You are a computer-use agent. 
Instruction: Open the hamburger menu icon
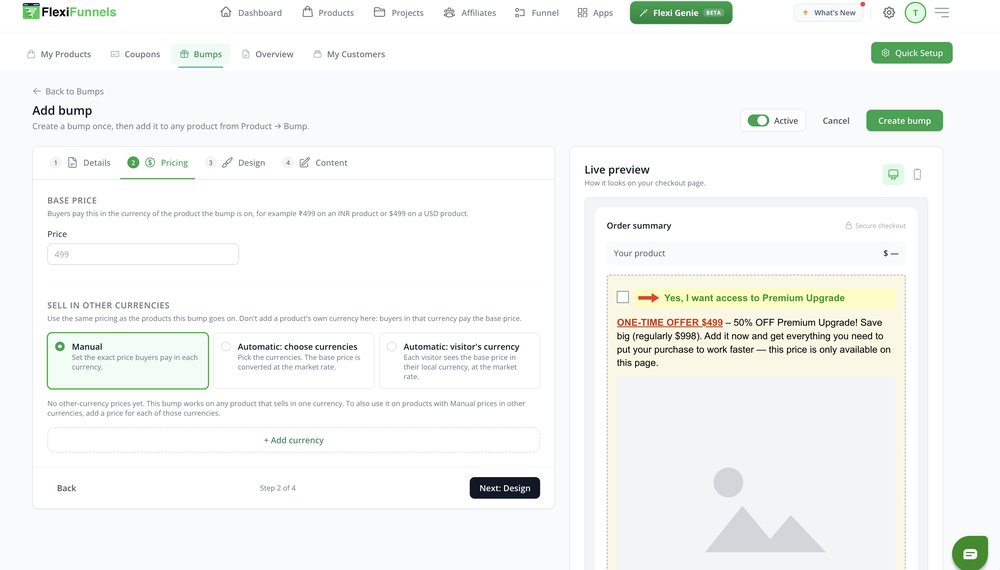coord(942,13)
